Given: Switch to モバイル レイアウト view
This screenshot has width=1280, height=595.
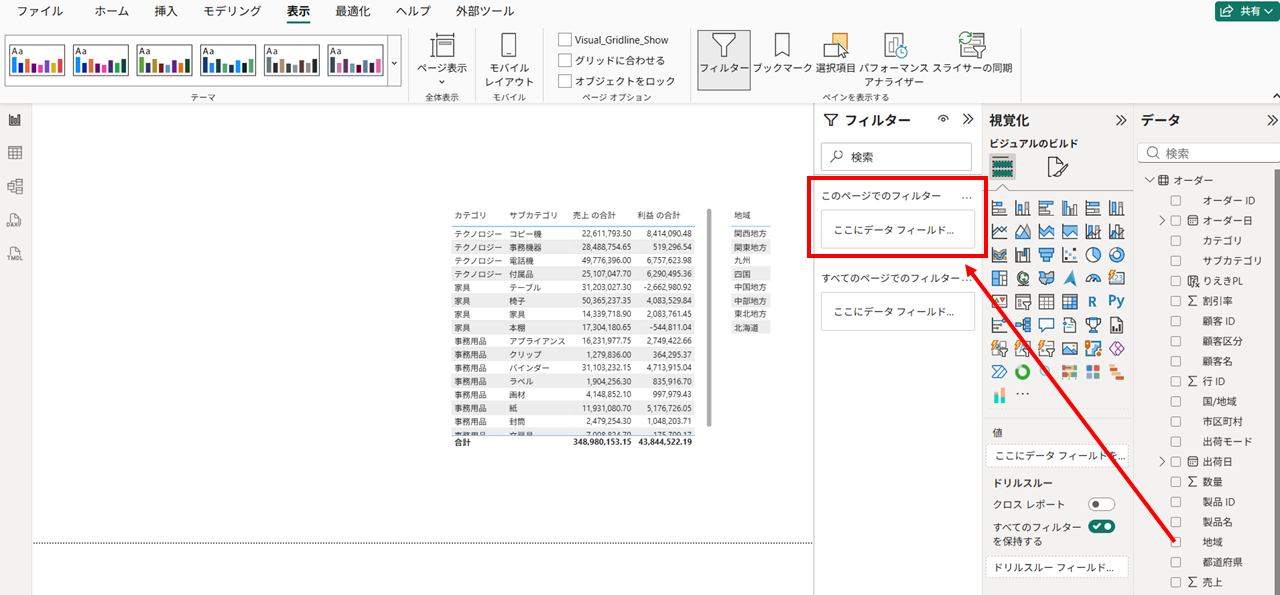Looking at the screenshot, I should tap(509, 58).
